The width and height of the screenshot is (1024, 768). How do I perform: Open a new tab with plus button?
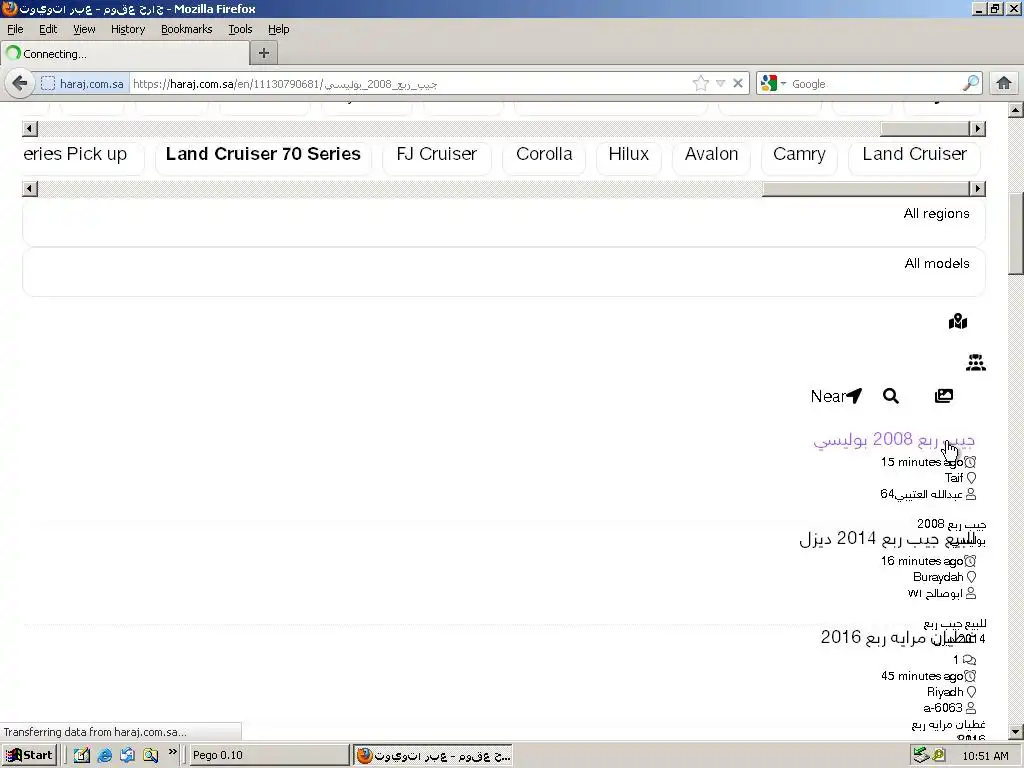point(264,54)
